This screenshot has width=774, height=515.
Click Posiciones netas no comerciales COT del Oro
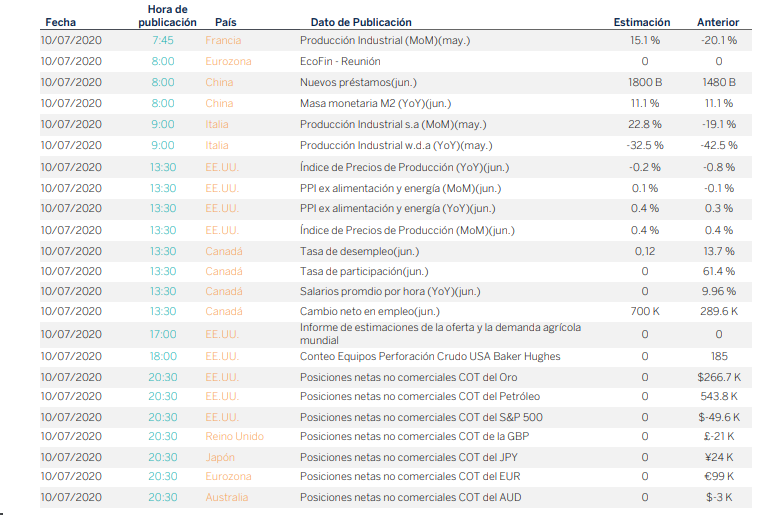pyautogui.click(x=408, y=377)
